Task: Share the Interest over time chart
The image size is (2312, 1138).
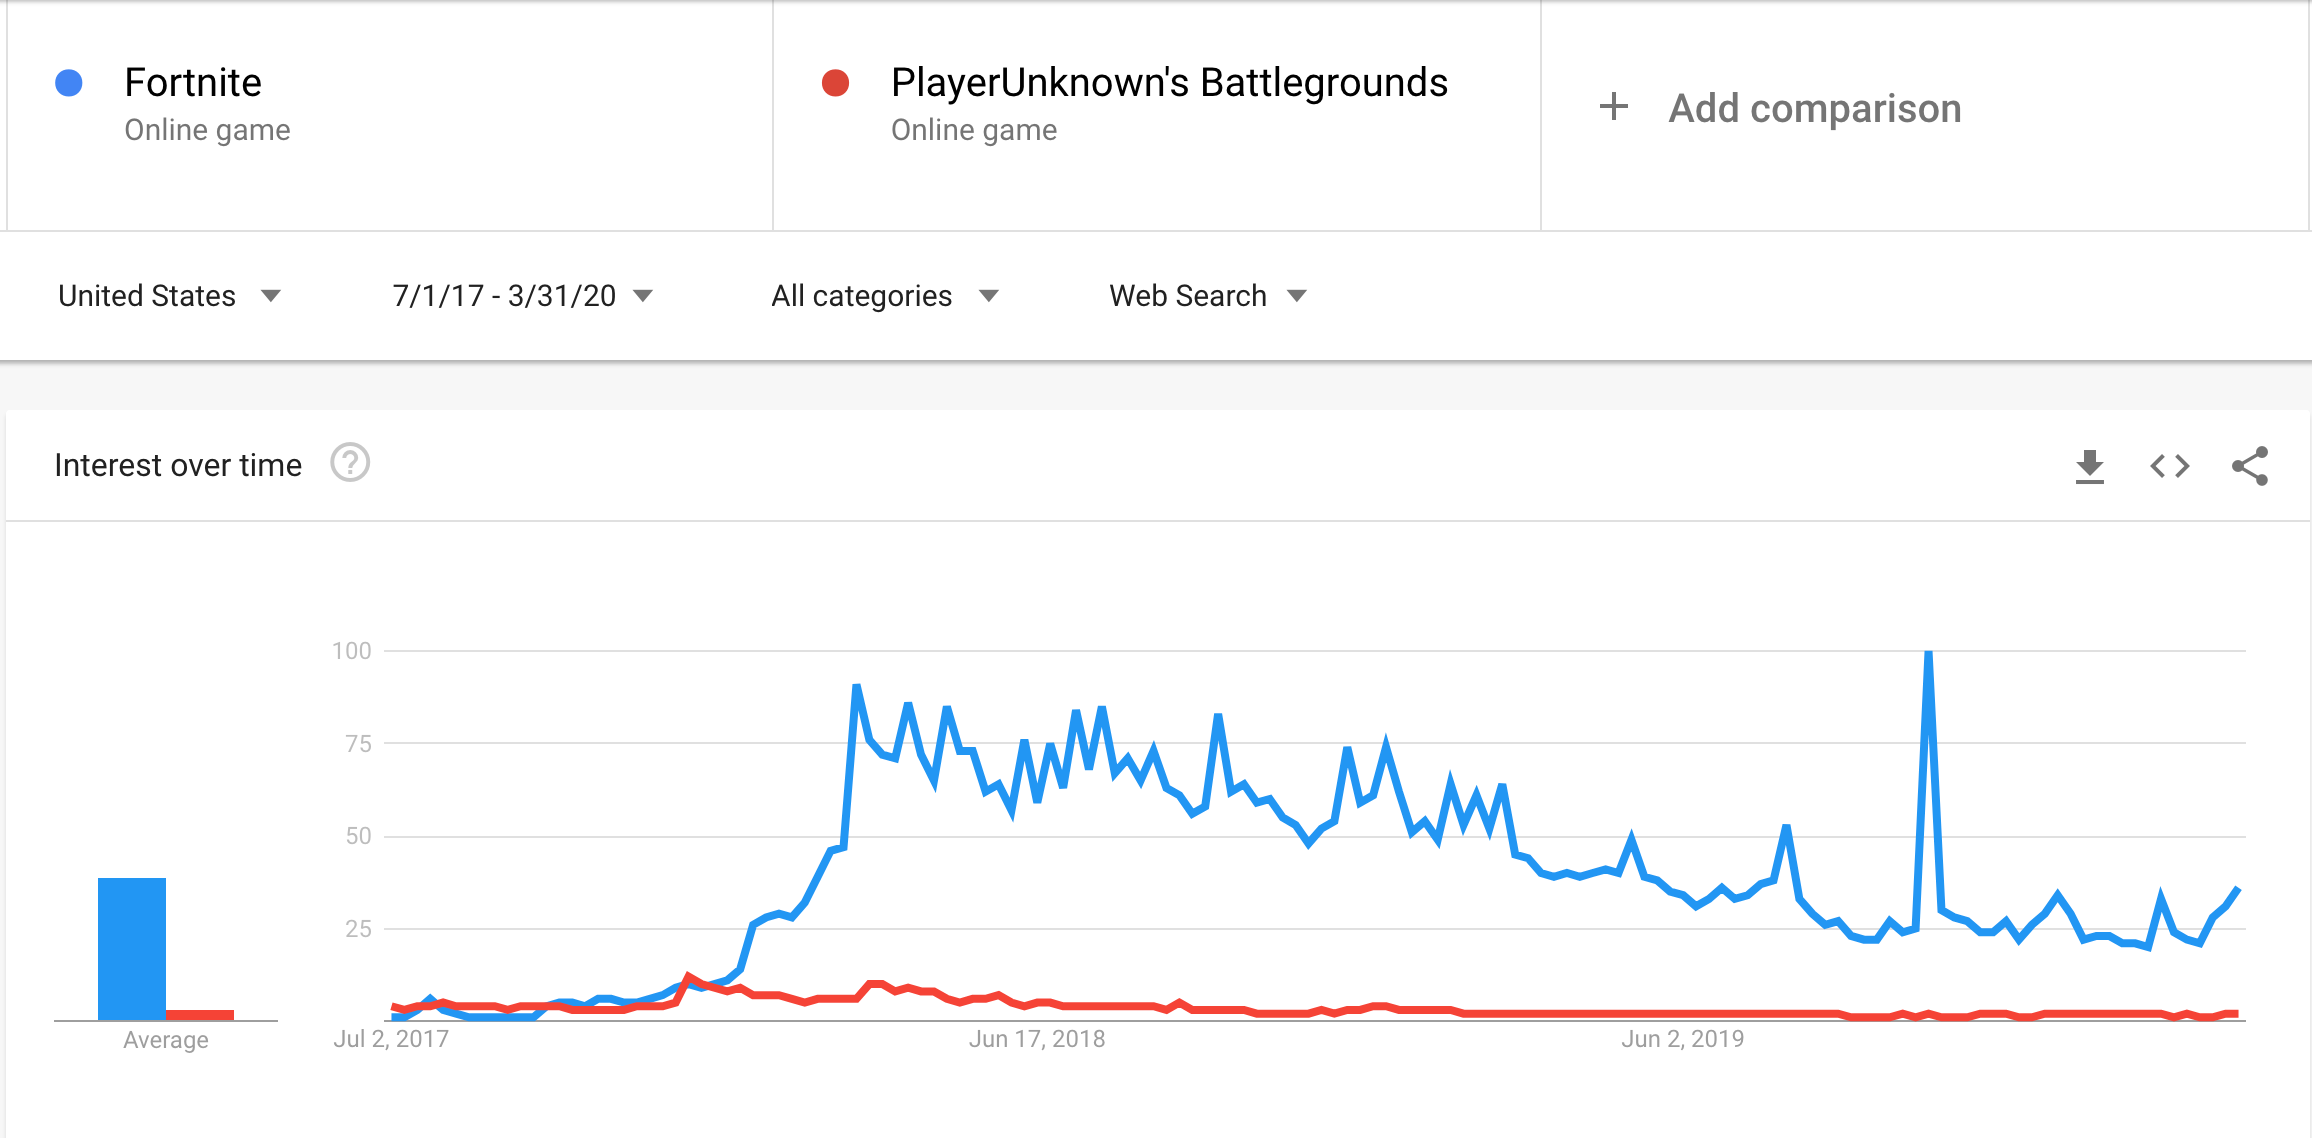Action: pos(2251,465)
